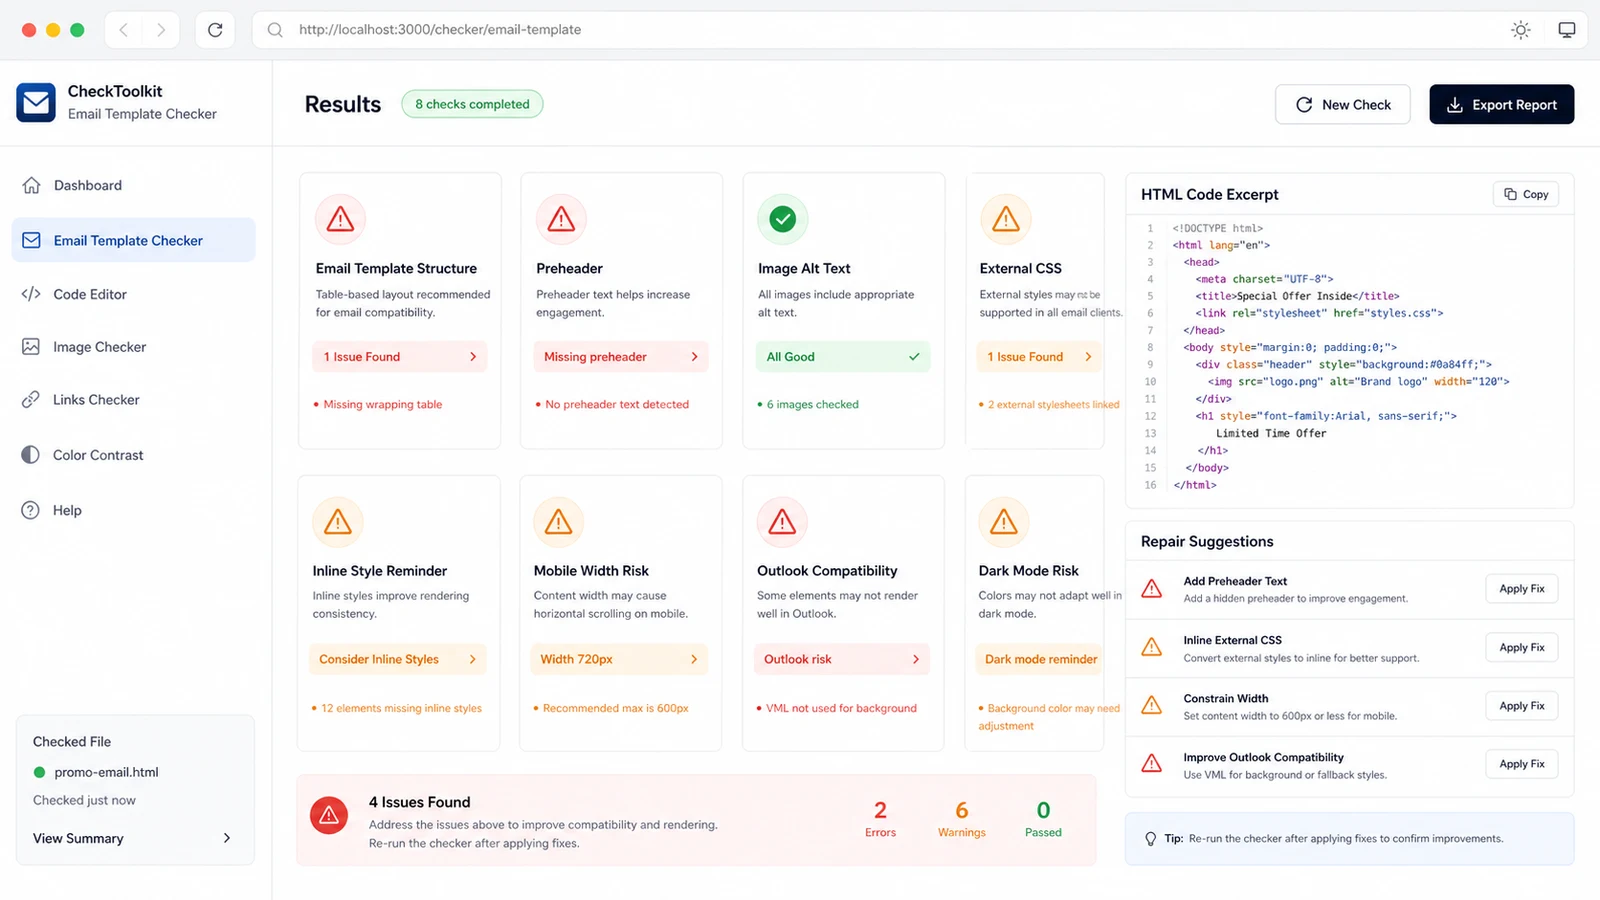Click the External CSS warning triangle icon
This screenshot has width=1600, height=900.
(x=1005, y=219)
